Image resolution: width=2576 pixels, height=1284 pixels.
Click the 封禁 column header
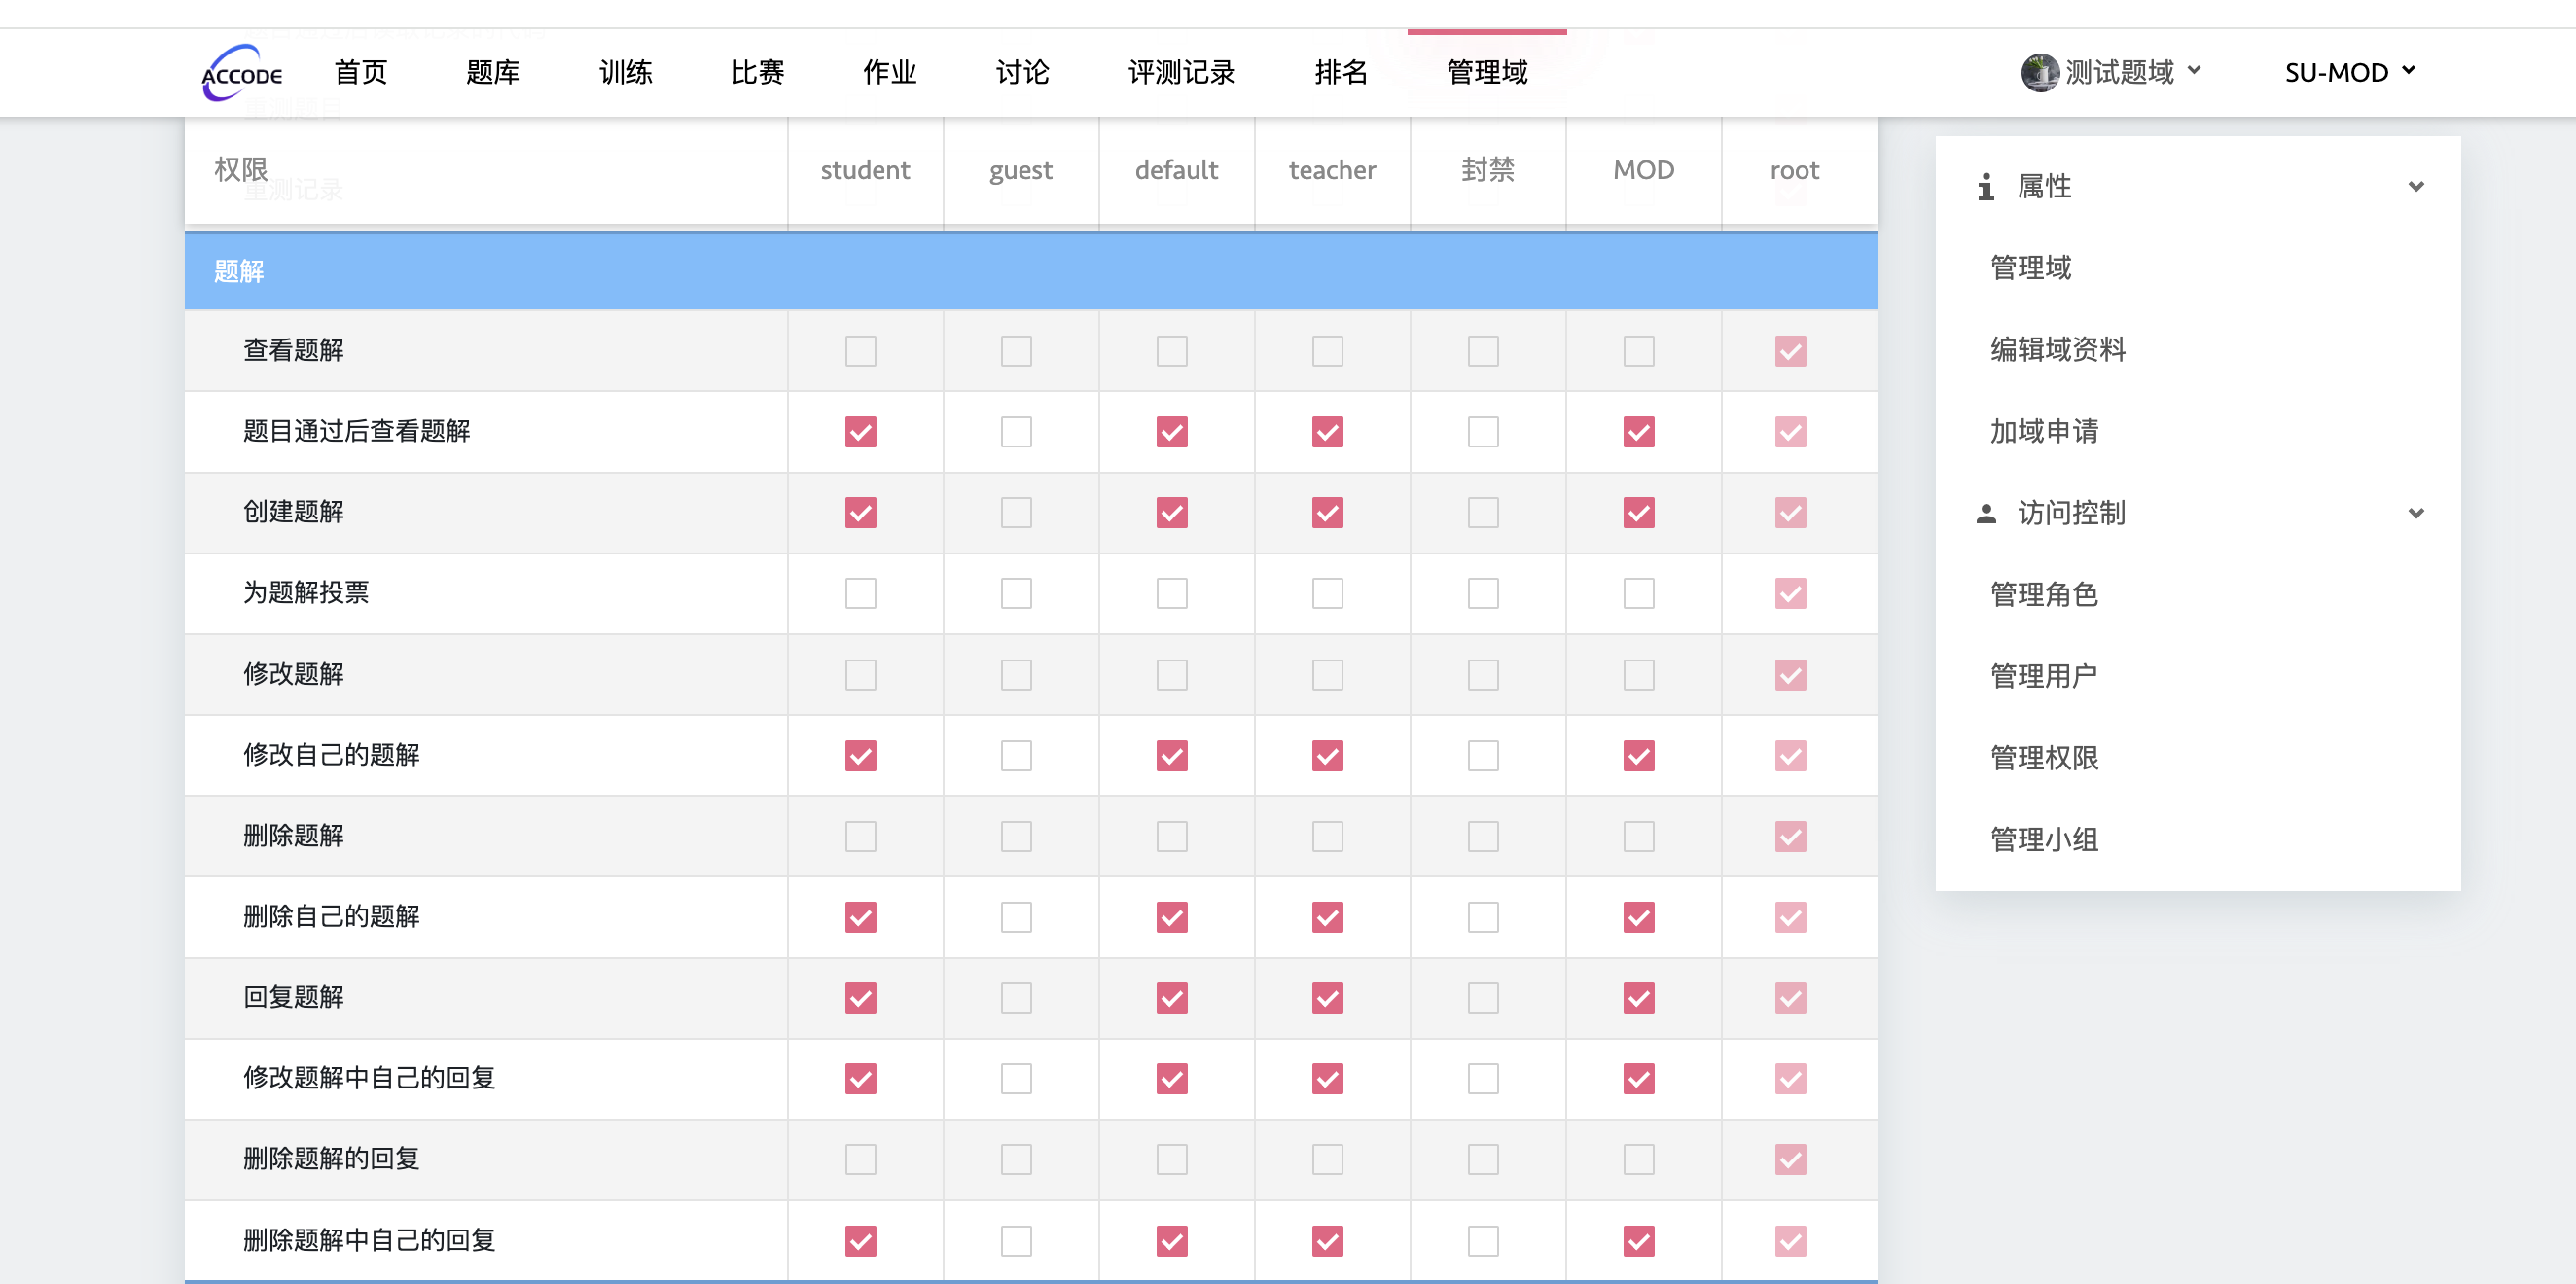1487,171
